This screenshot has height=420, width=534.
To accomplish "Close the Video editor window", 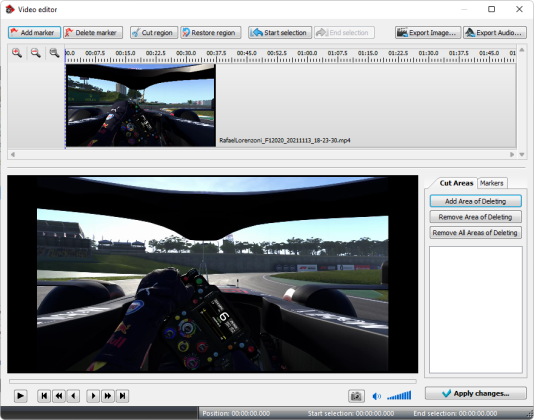I will point(519,9).
